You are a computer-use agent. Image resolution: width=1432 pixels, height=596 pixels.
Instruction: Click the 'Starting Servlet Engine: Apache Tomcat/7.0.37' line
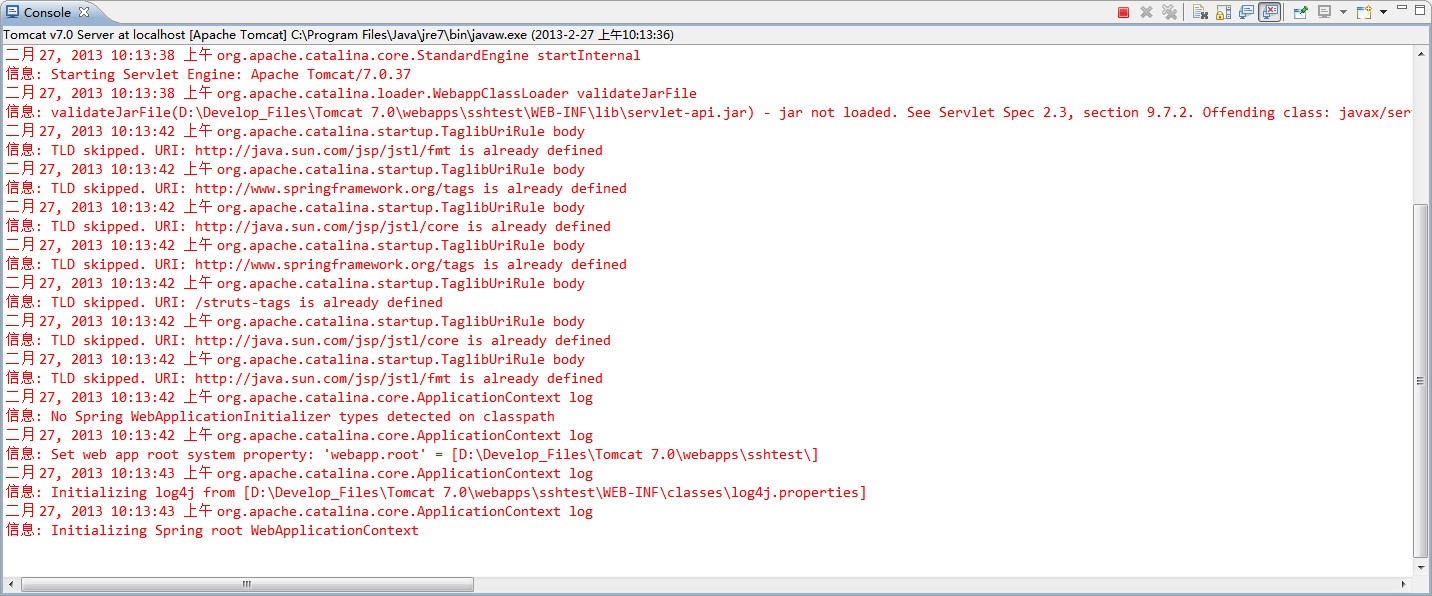coord(208,74)
